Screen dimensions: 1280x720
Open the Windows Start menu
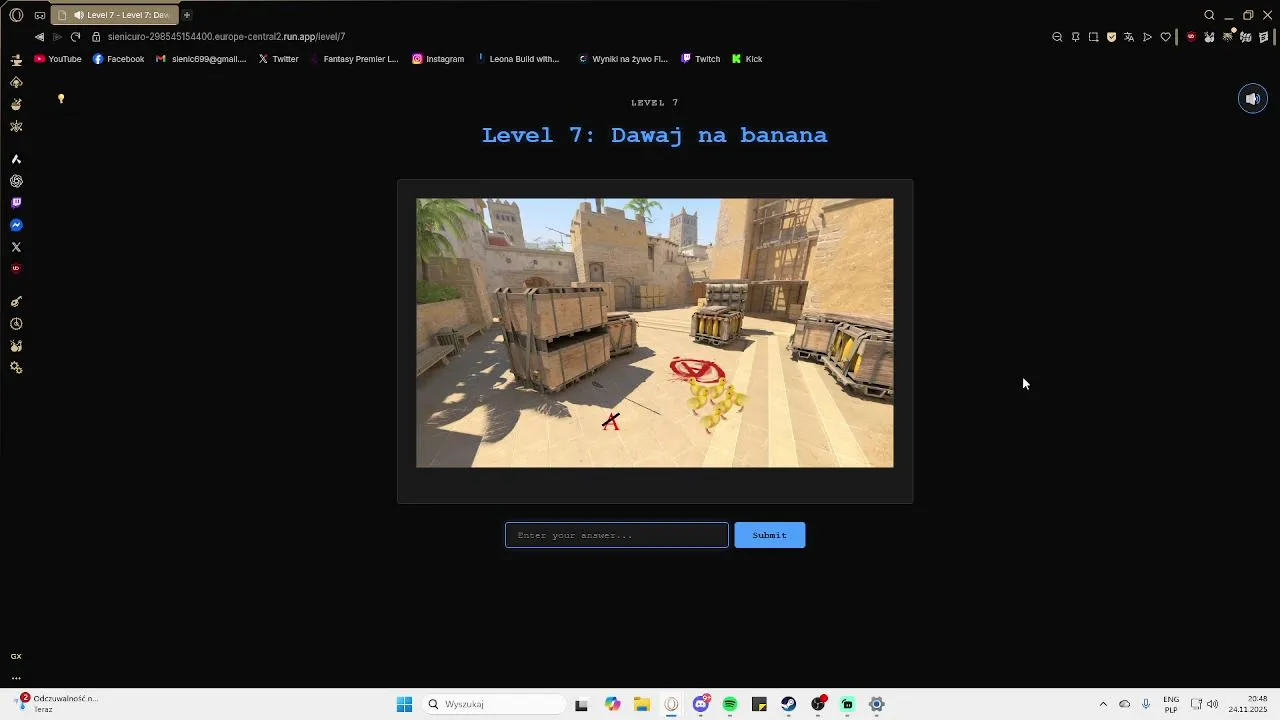(404, 704)
